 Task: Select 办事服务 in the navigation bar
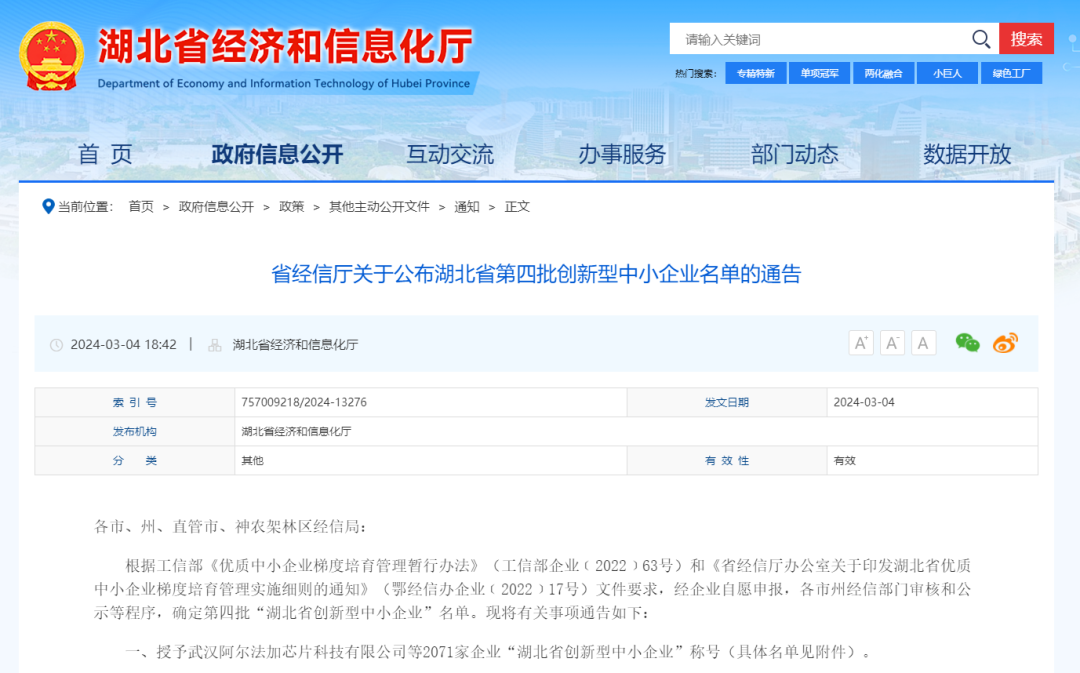coord(620,154)
